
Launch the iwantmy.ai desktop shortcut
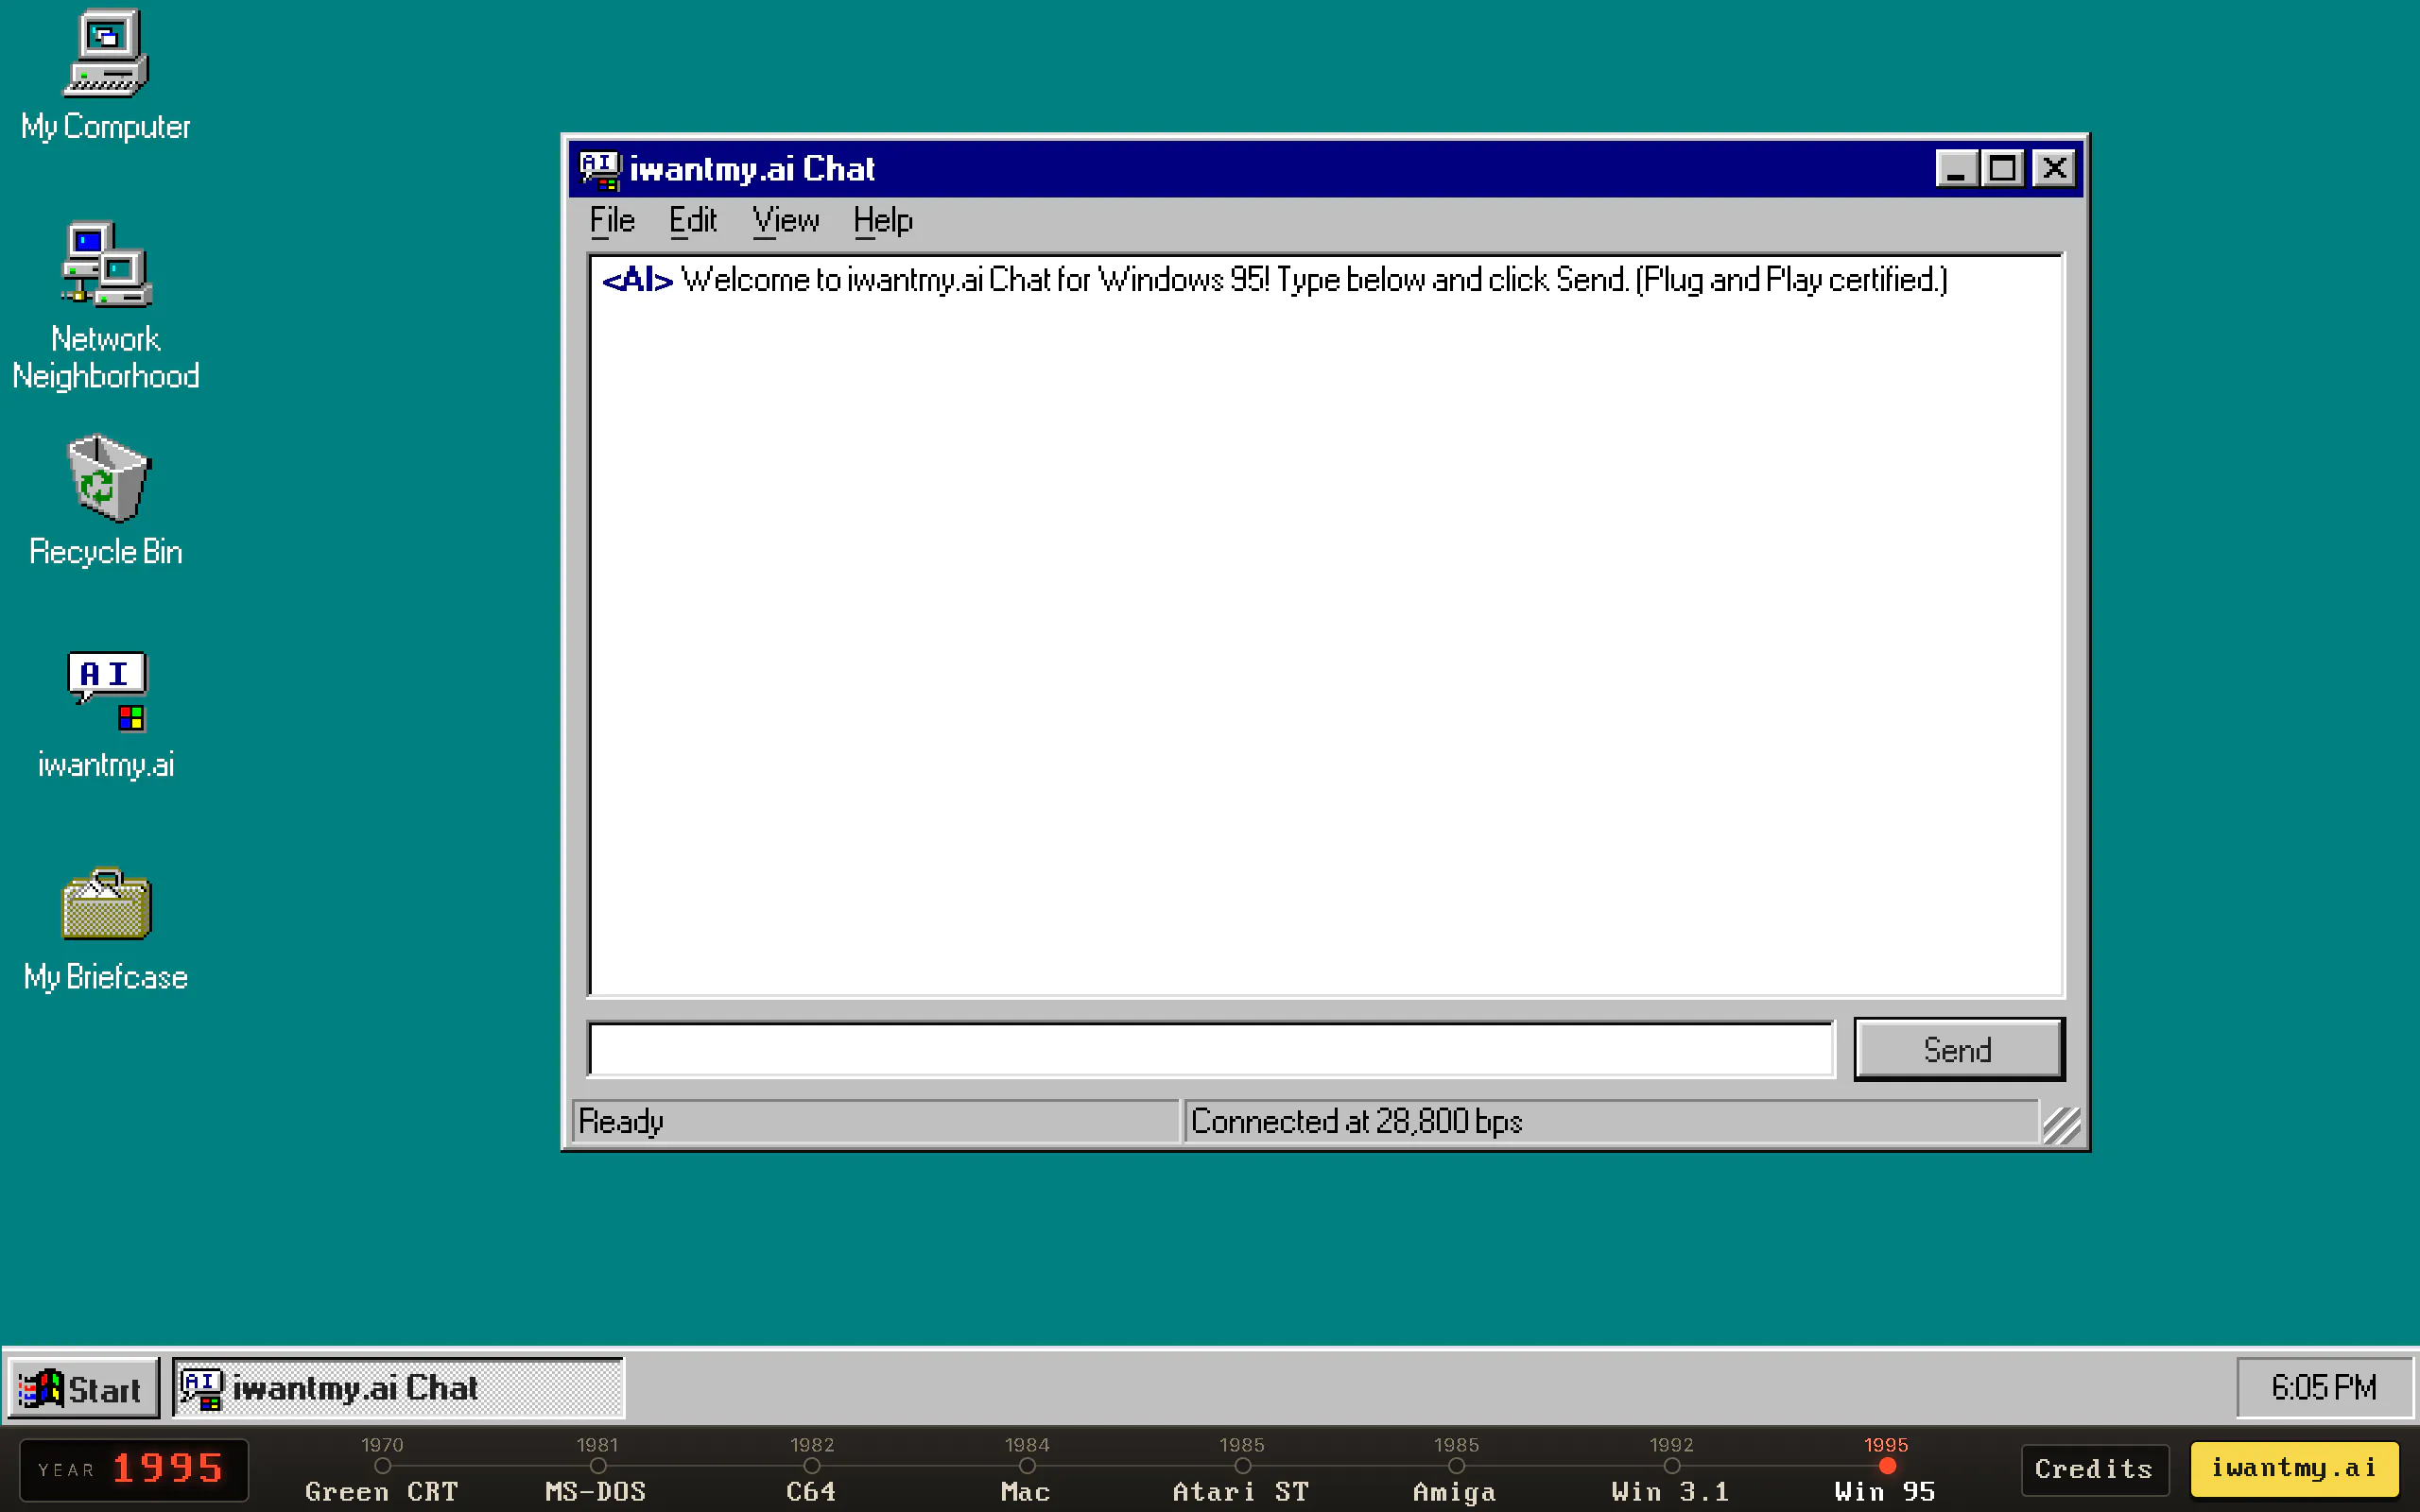(x=106, y=714)
